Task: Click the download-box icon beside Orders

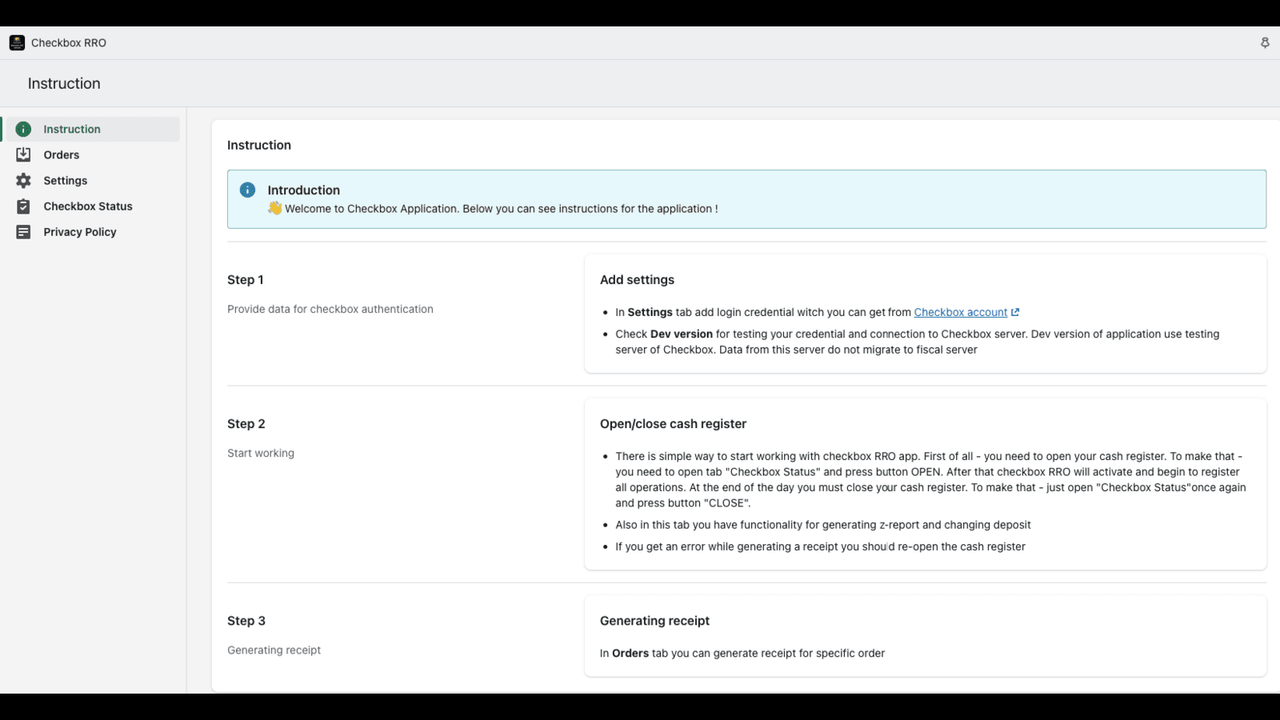Action: click(x=23, y=155)
